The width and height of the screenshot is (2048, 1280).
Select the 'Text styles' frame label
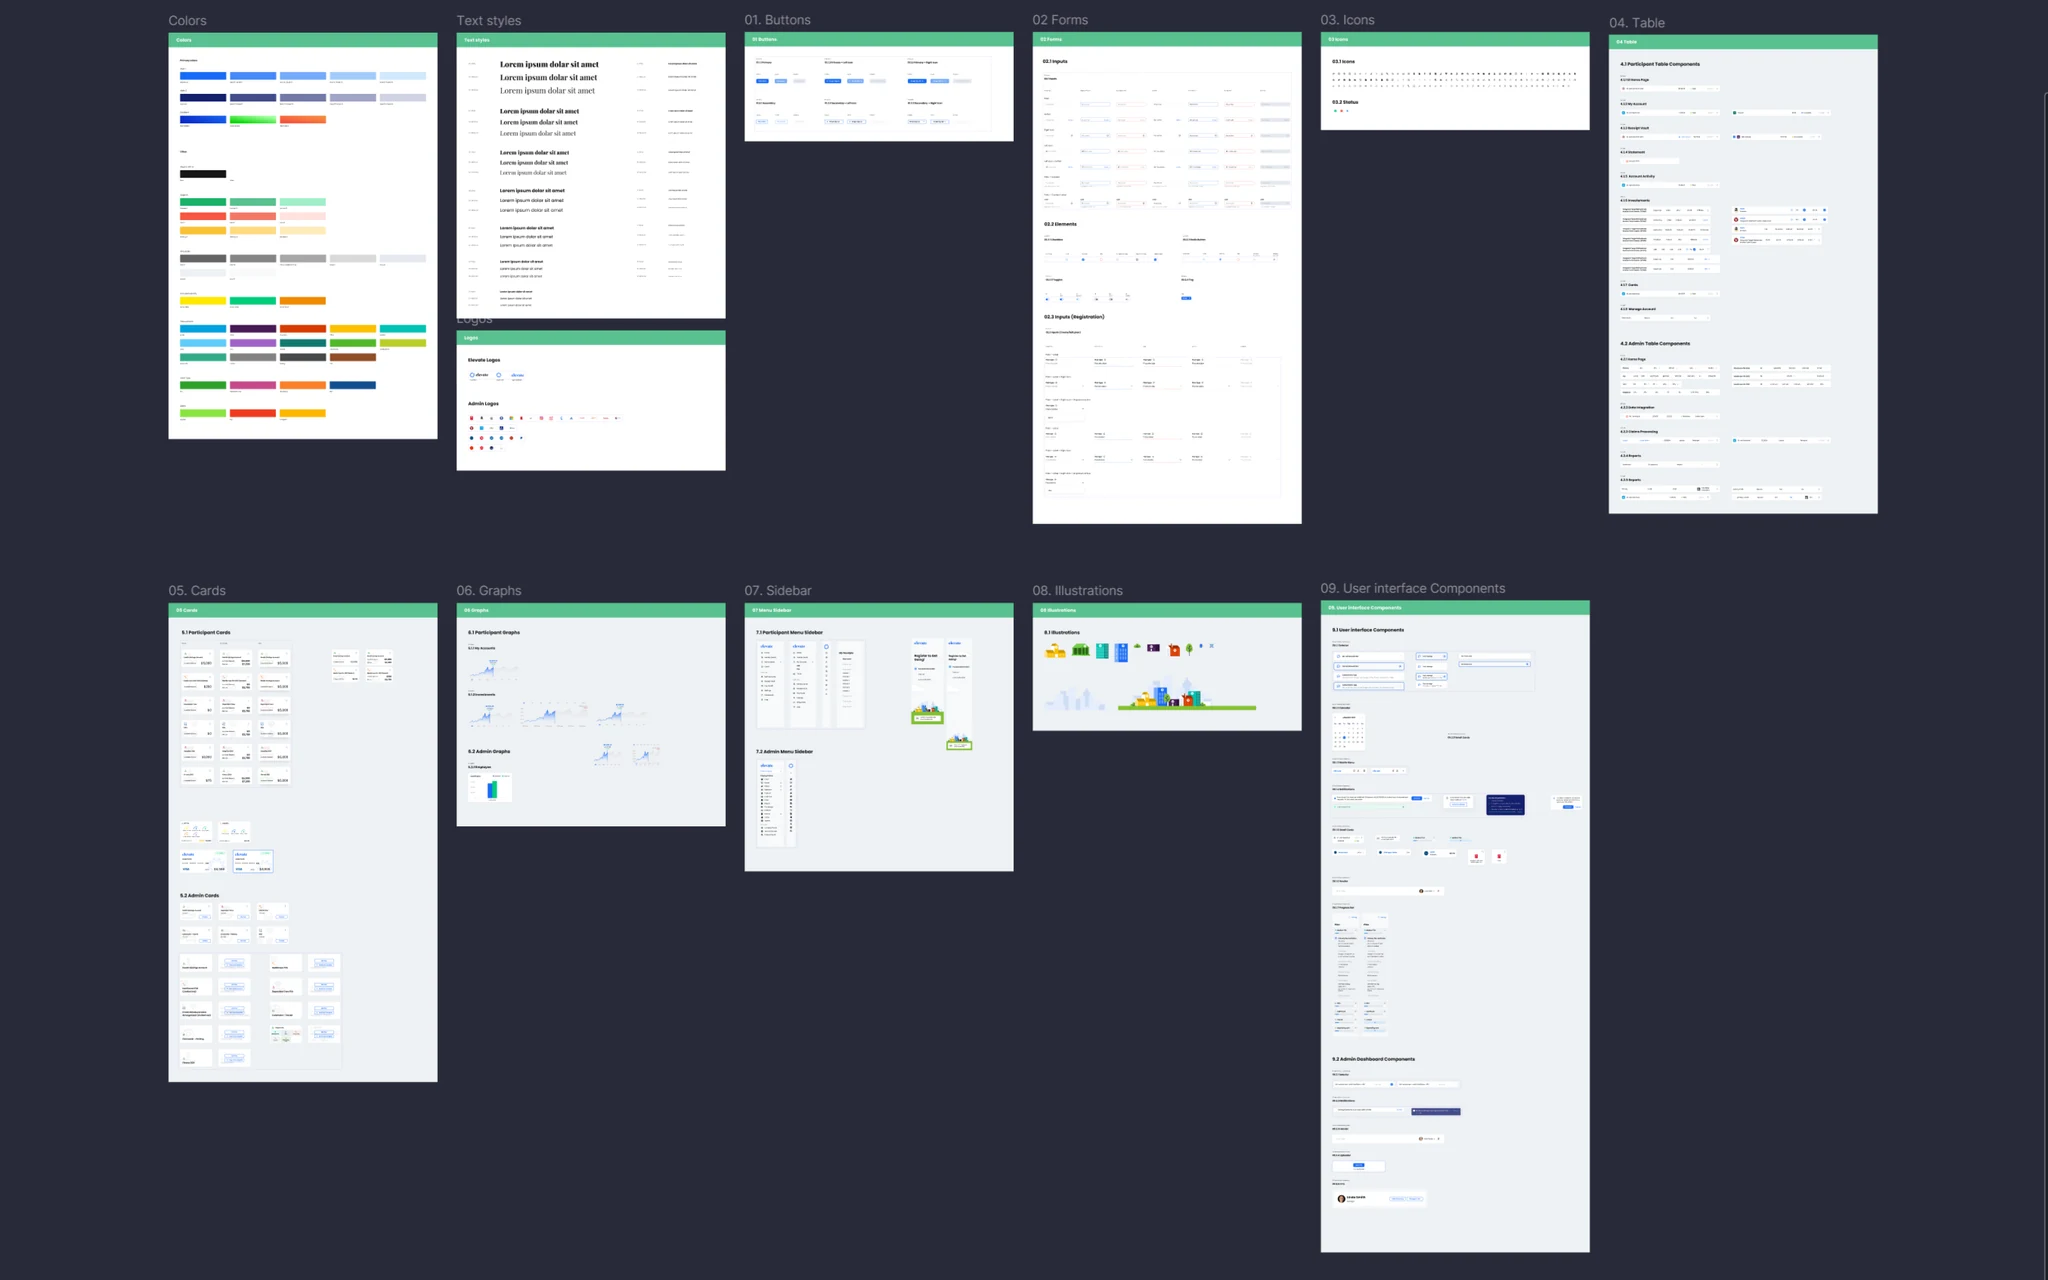pos(489,21)
